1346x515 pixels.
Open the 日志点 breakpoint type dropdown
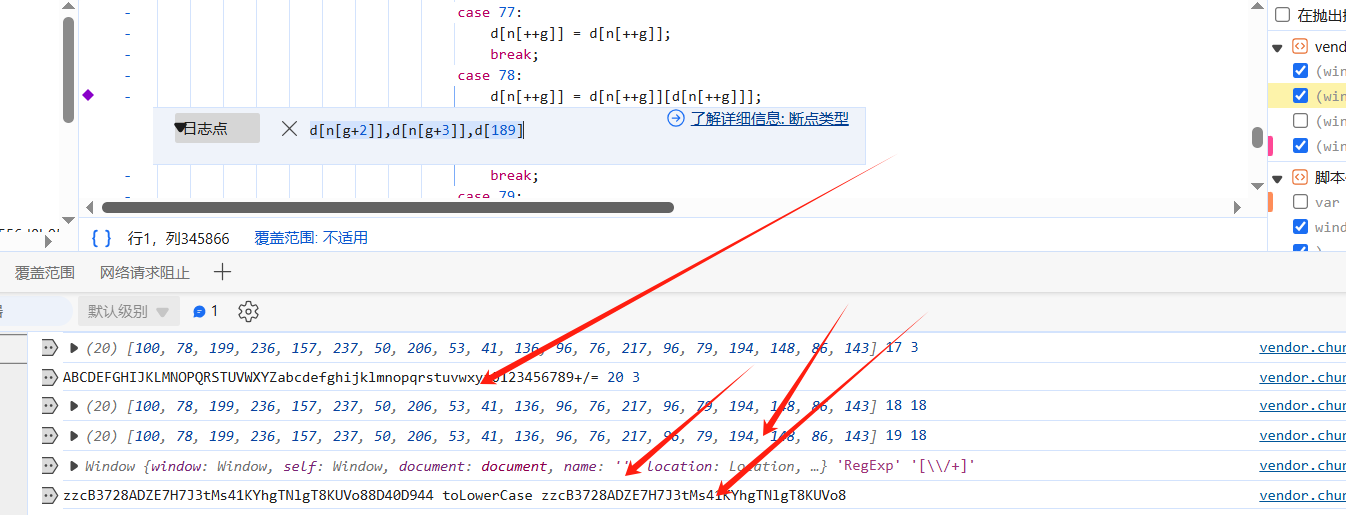coord(217,128)
